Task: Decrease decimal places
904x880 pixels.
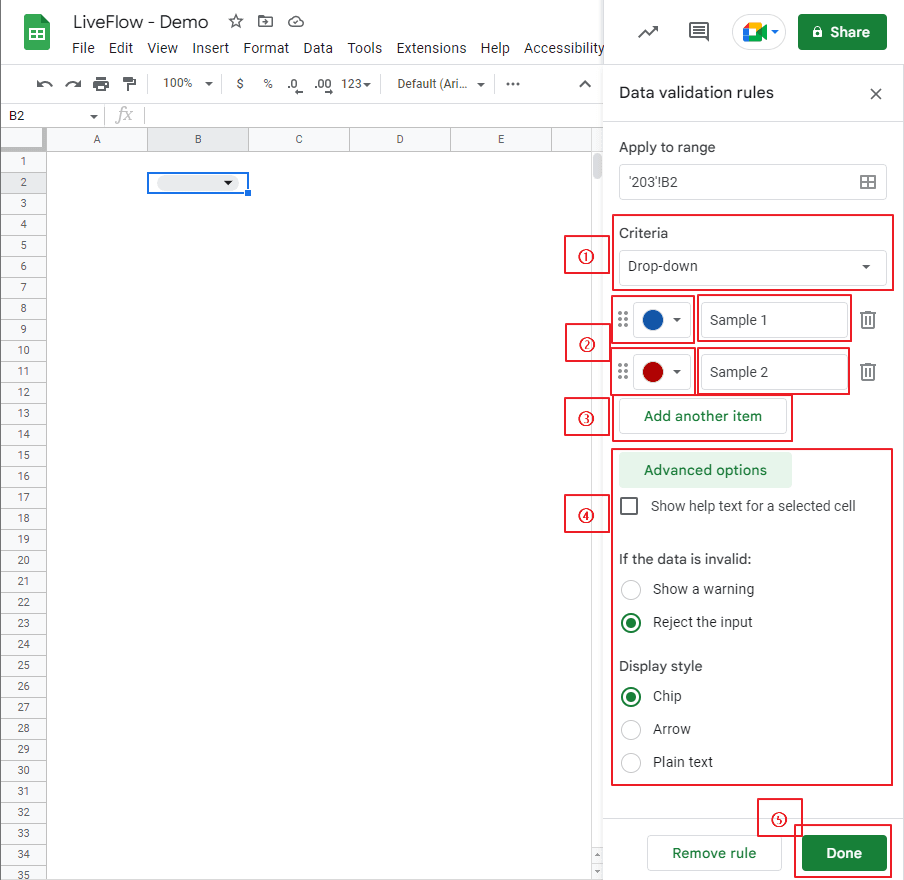Action: (x=295, y=85)
